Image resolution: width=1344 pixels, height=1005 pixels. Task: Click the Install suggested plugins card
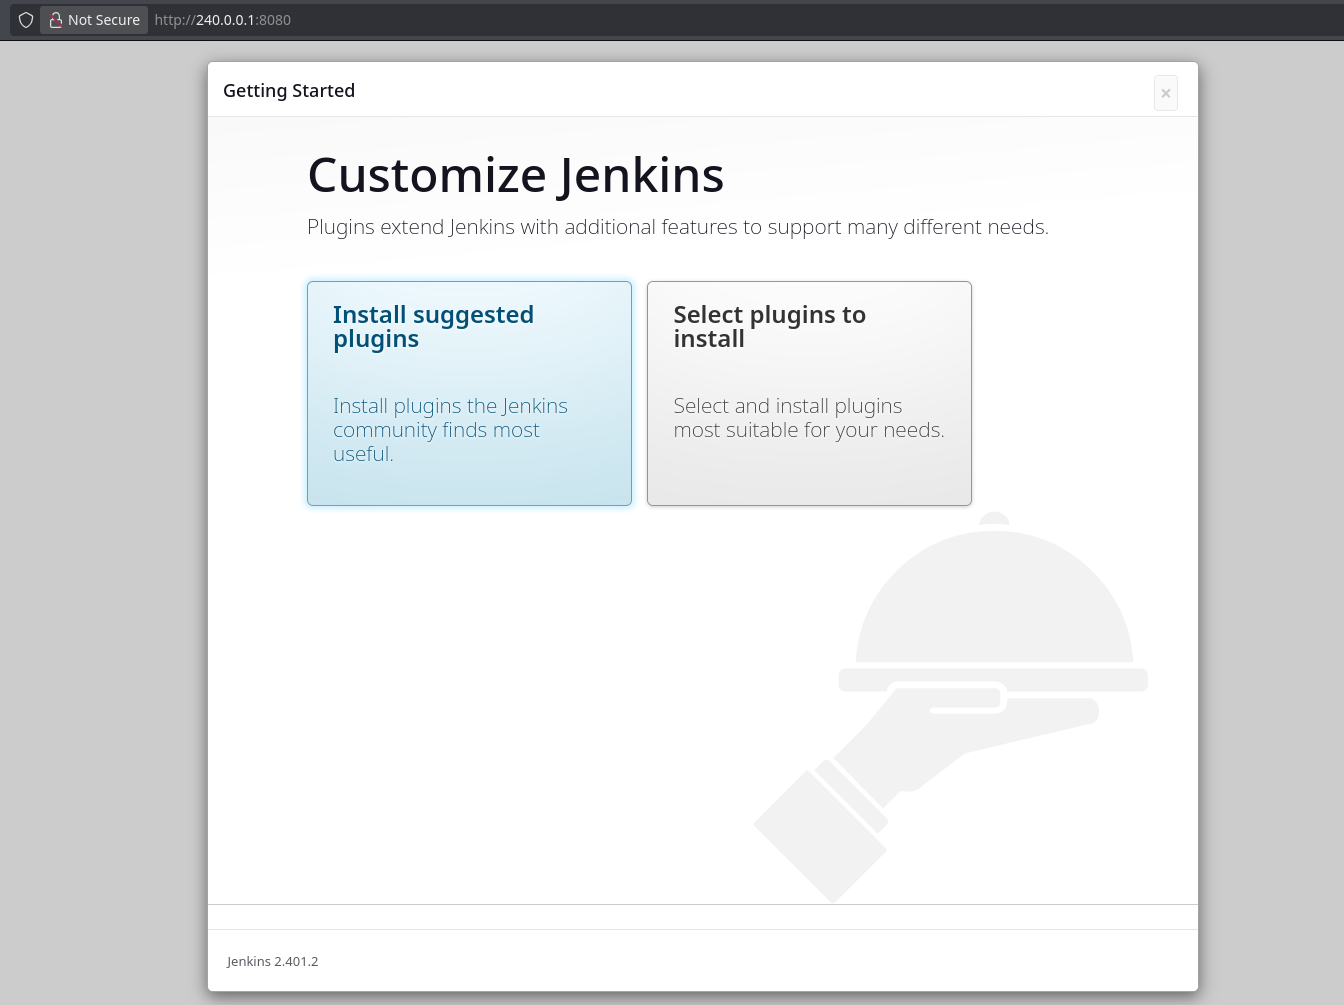pyautogui.click(x=469, y=393)
